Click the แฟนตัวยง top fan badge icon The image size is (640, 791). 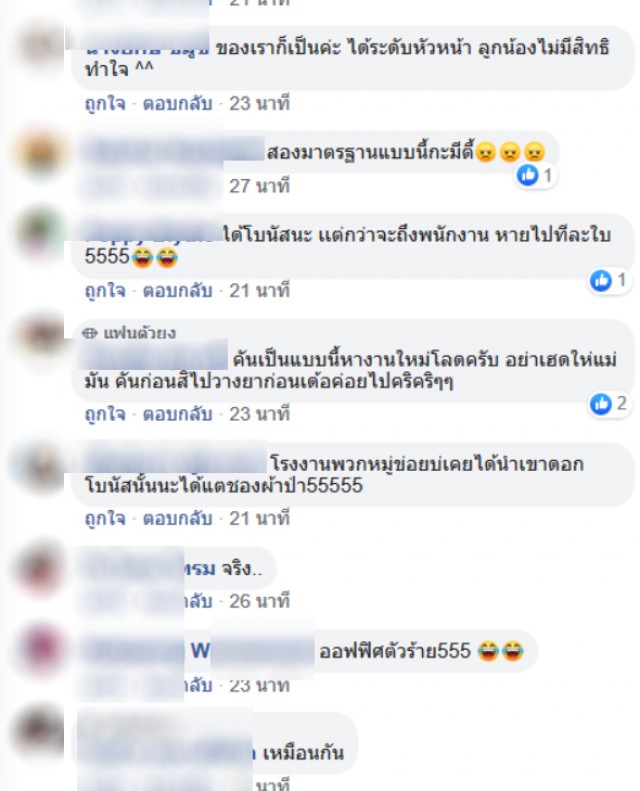[x=90, y=333]
